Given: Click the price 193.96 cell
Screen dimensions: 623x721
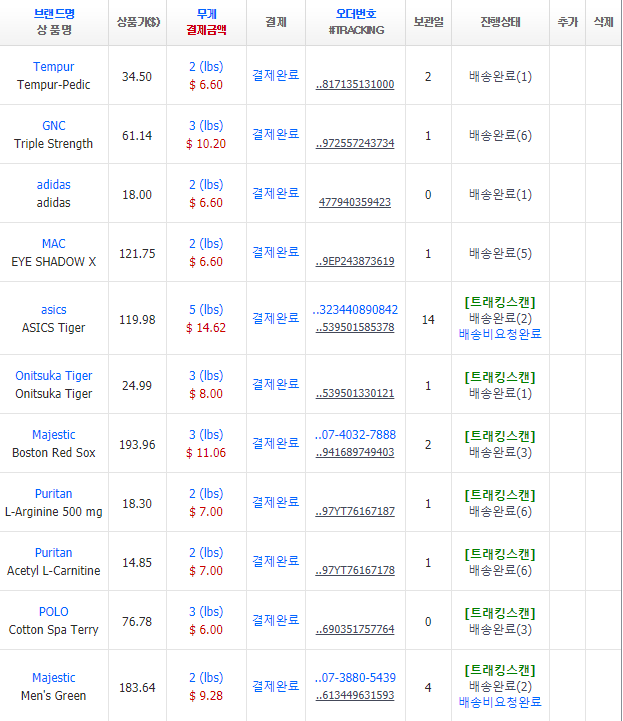Looking at the screenshot, I should [137, 445].
